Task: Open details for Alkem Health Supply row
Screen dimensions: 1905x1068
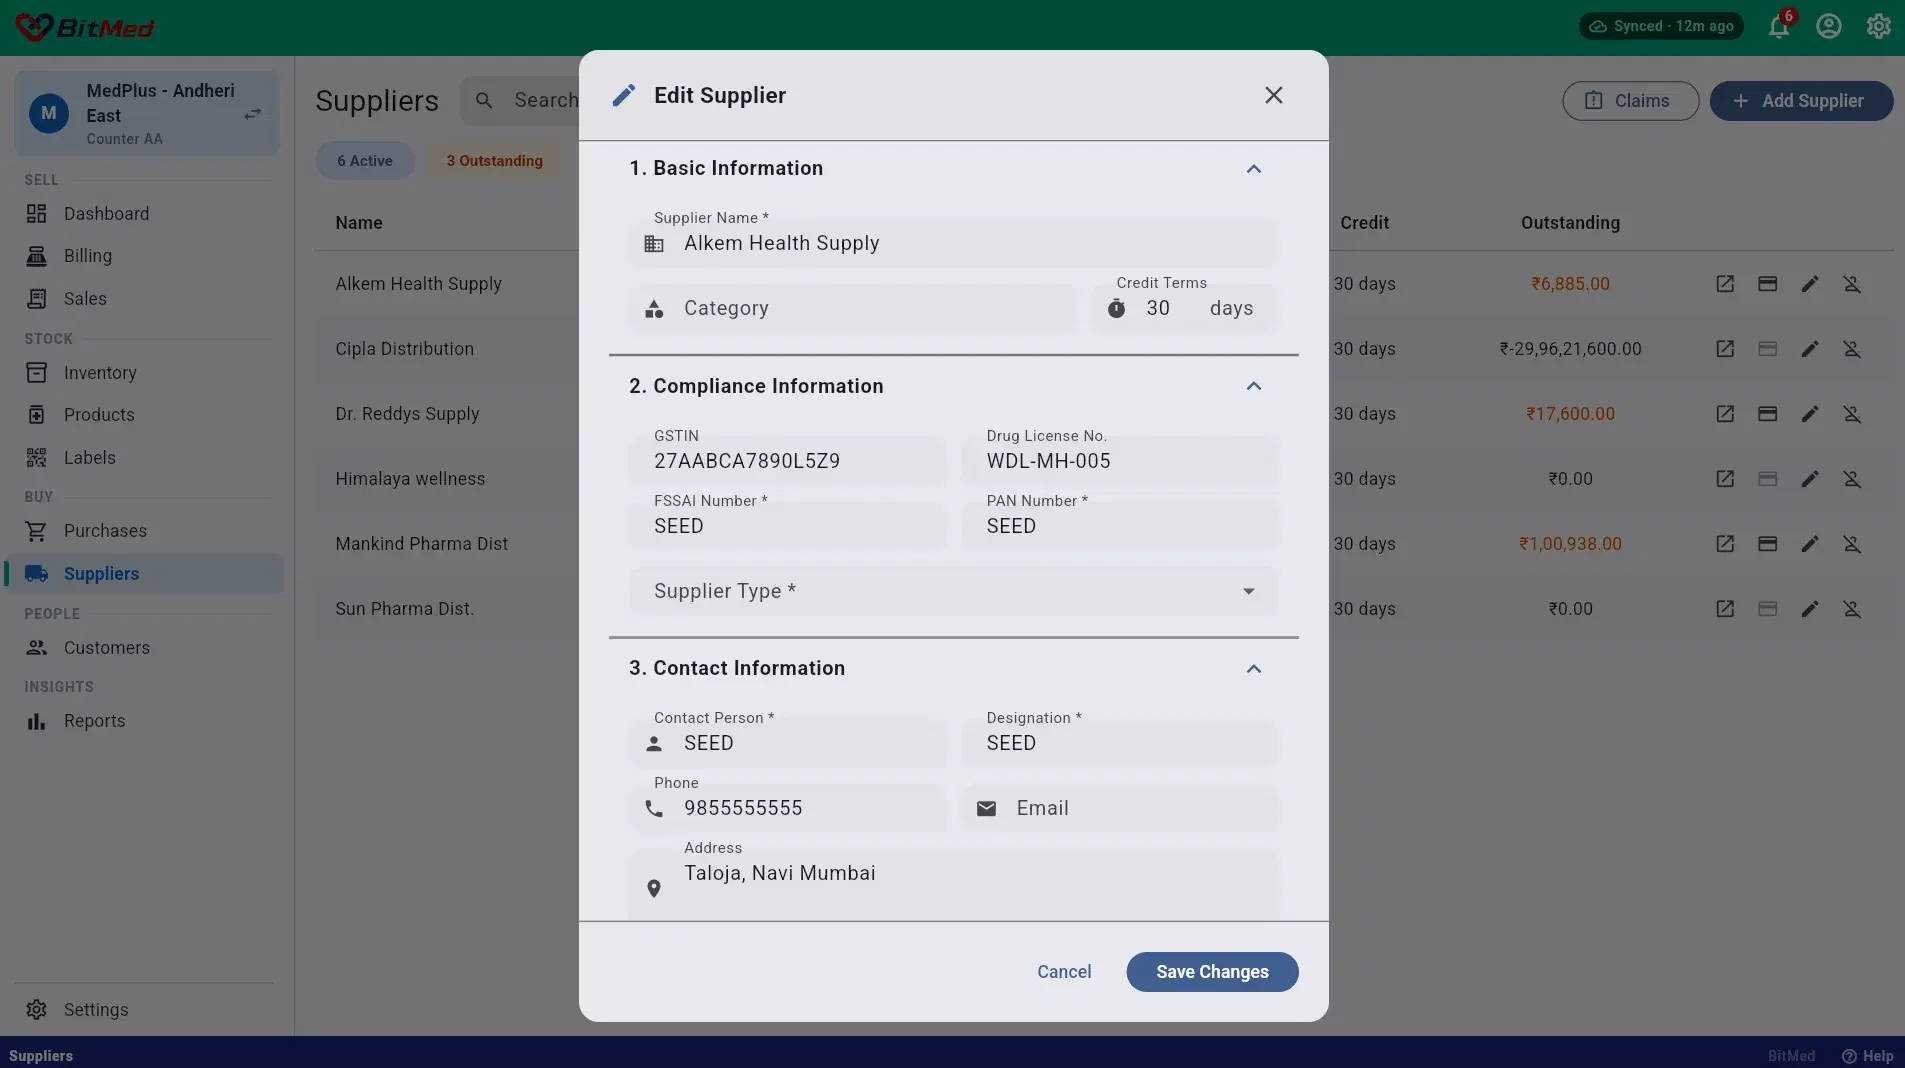Action: tap(1725, 284)
